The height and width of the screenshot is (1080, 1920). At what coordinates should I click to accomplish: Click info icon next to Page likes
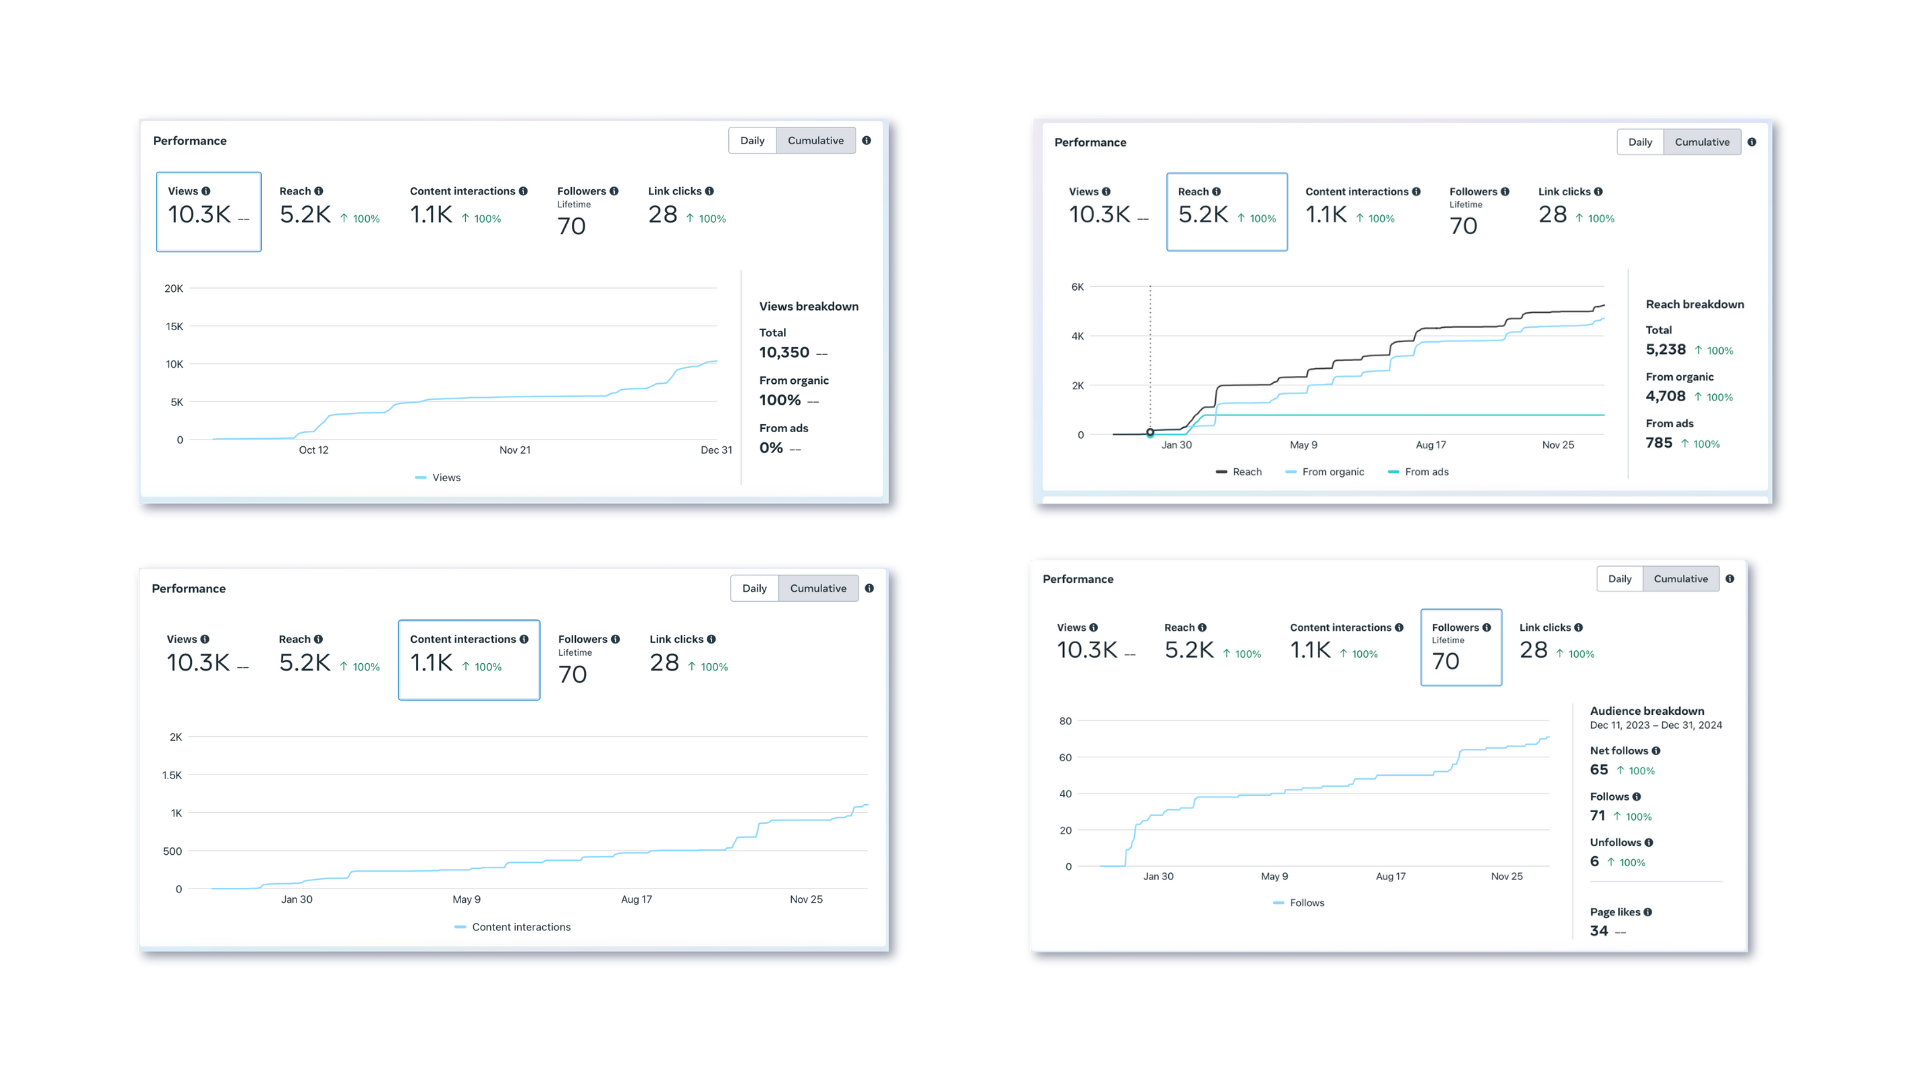coord(1648,912)
